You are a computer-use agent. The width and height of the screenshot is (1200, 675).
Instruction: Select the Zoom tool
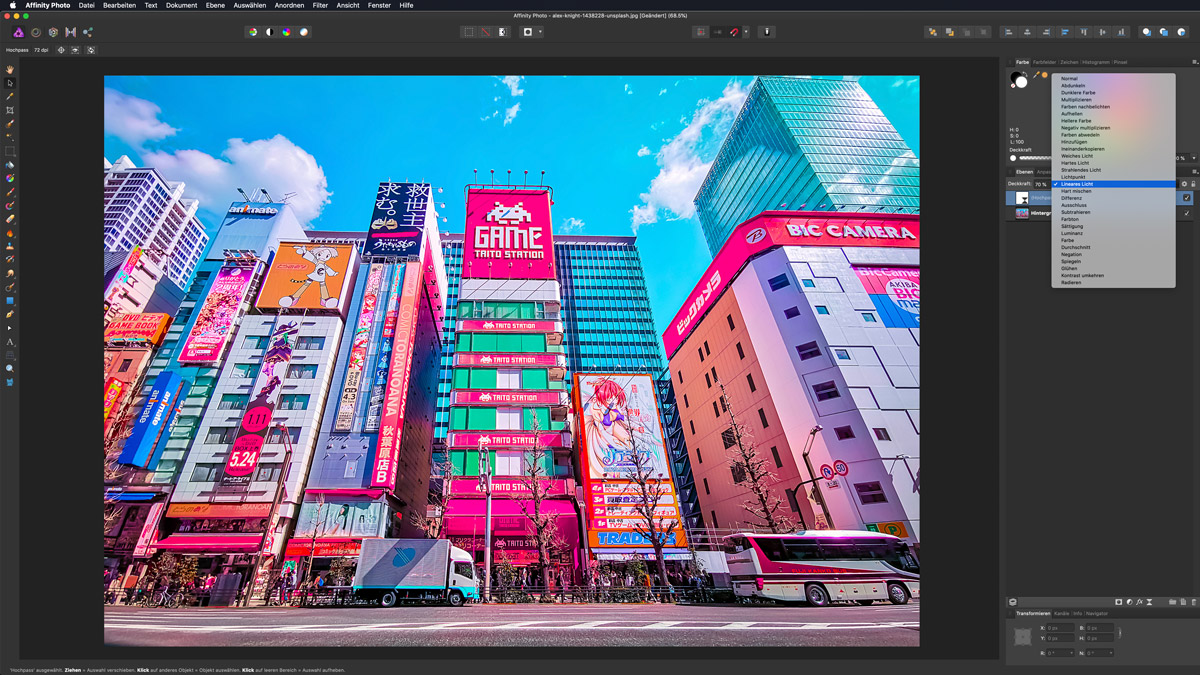10,369
